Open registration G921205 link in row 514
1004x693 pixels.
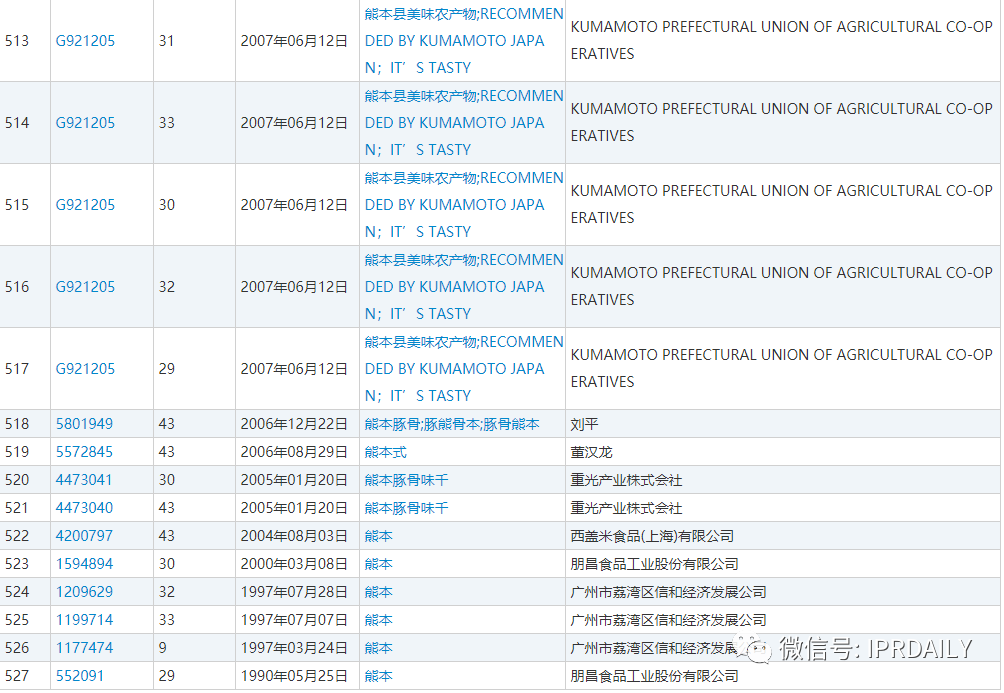(85, 123)
